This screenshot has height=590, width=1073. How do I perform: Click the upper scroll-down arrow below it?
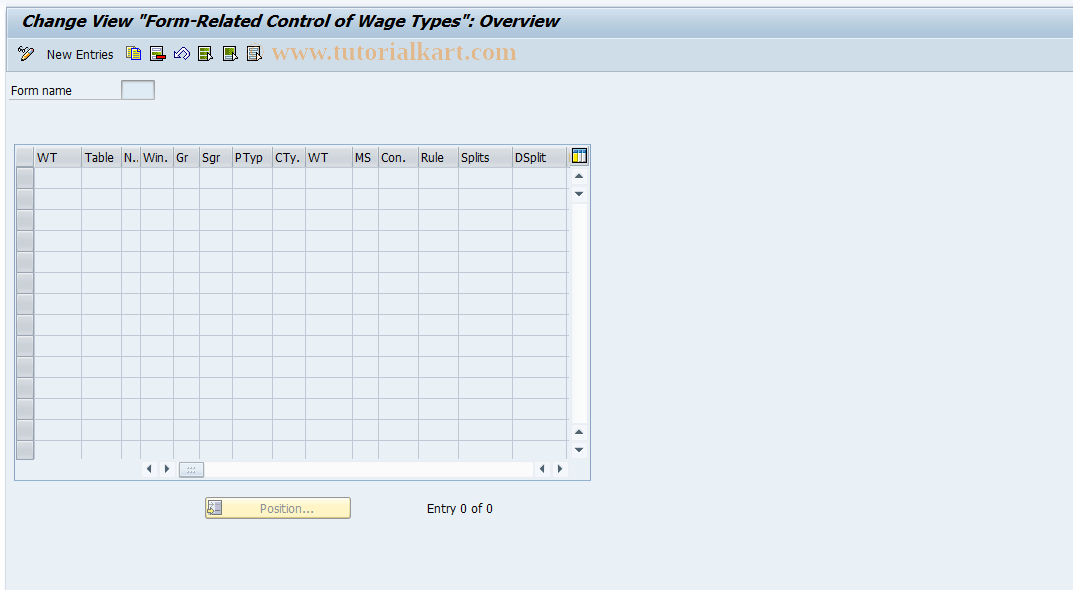click(579, 194)
